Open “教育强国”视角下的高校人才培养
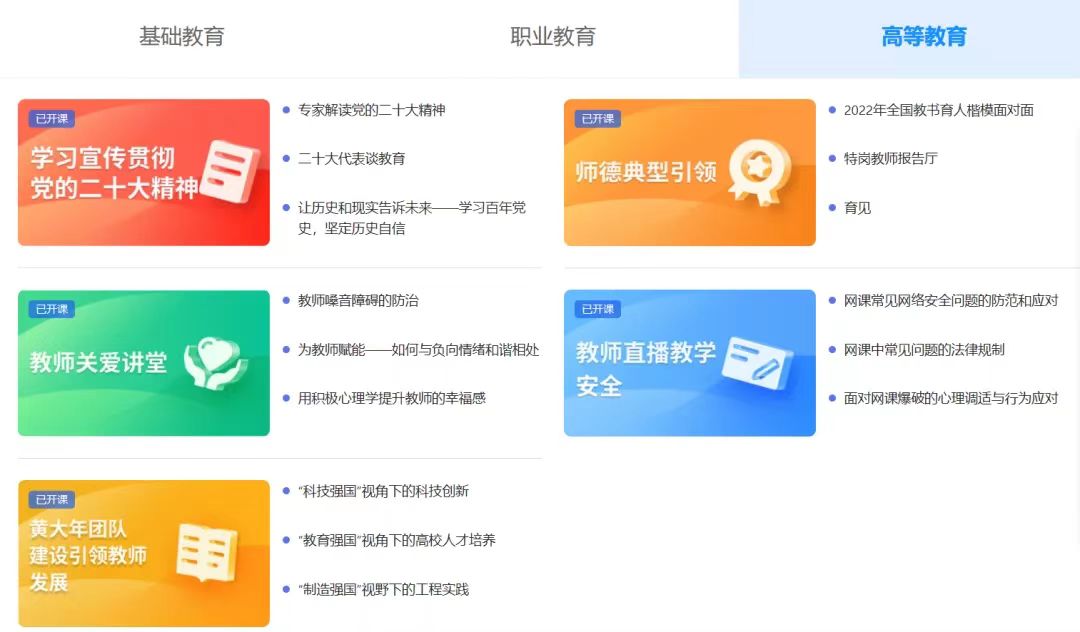 click(397, 540)
